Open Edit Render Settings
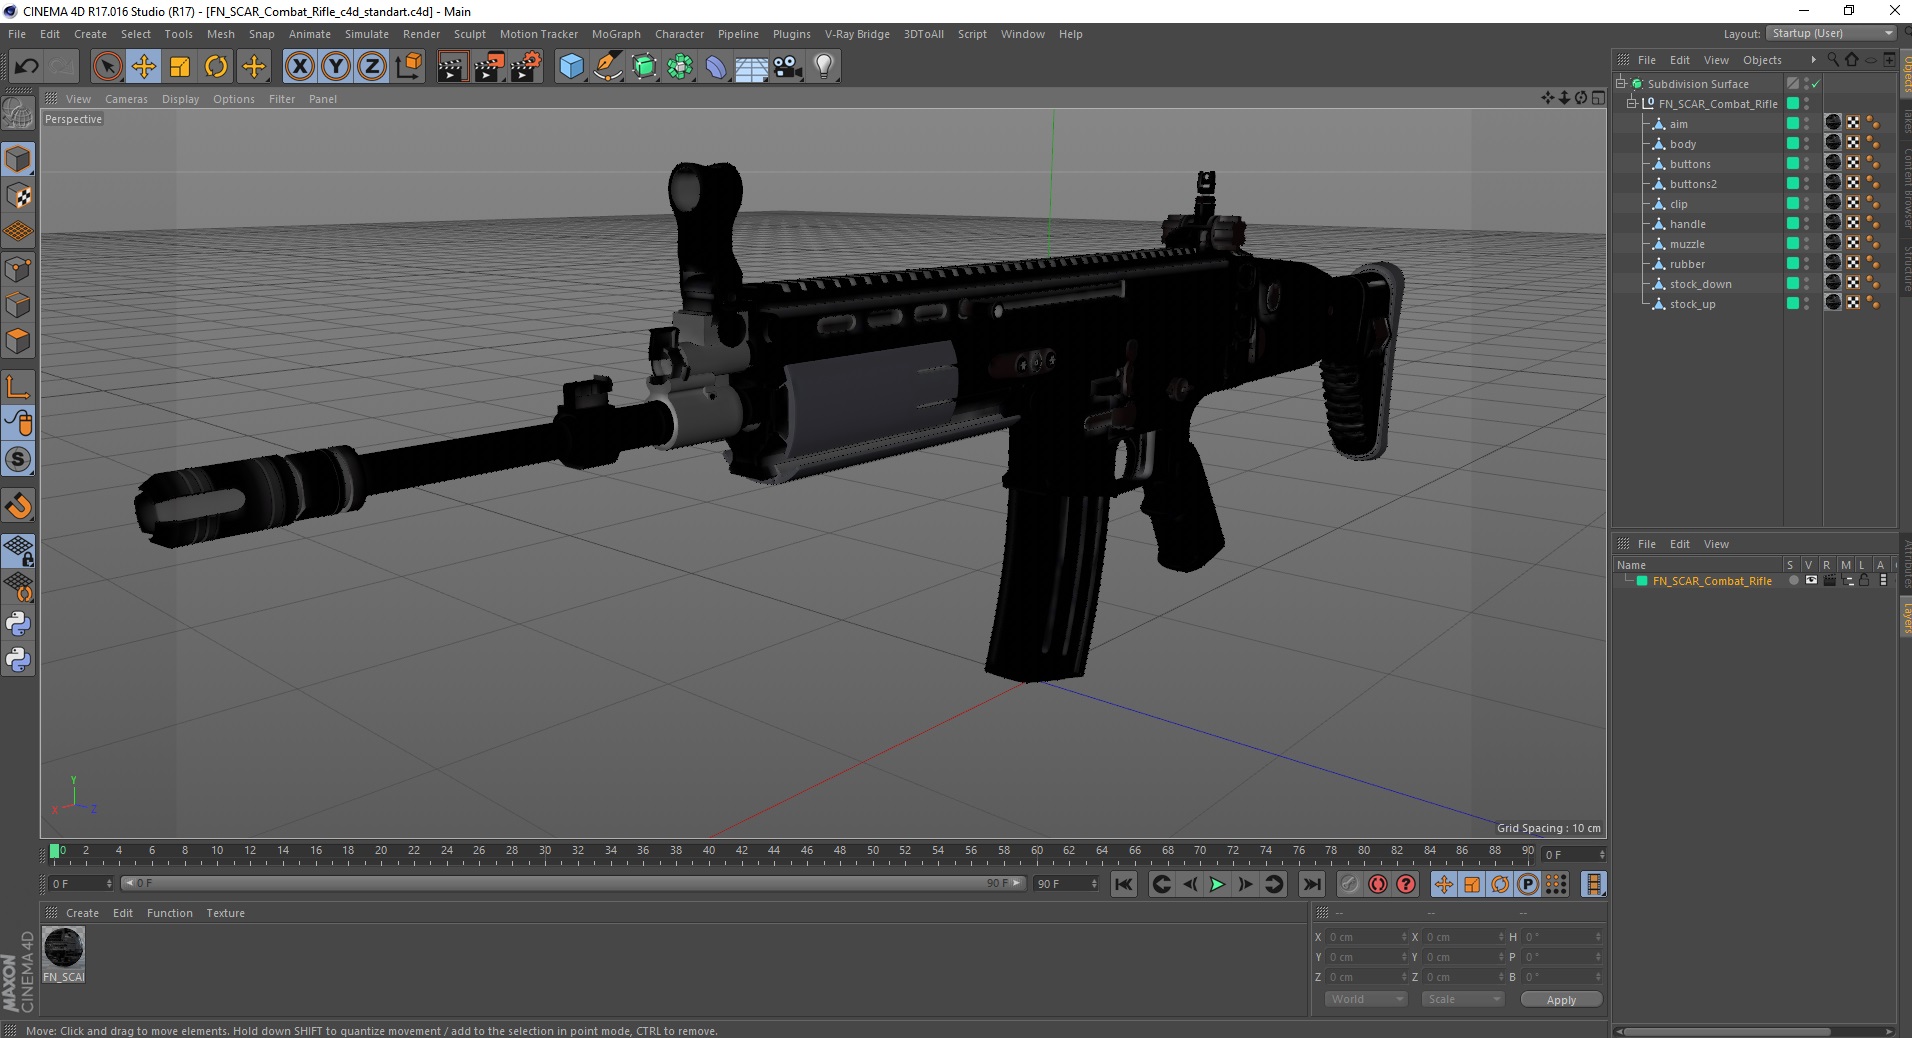Viewport: 1912px width, 1038px height. click(526, 67)
